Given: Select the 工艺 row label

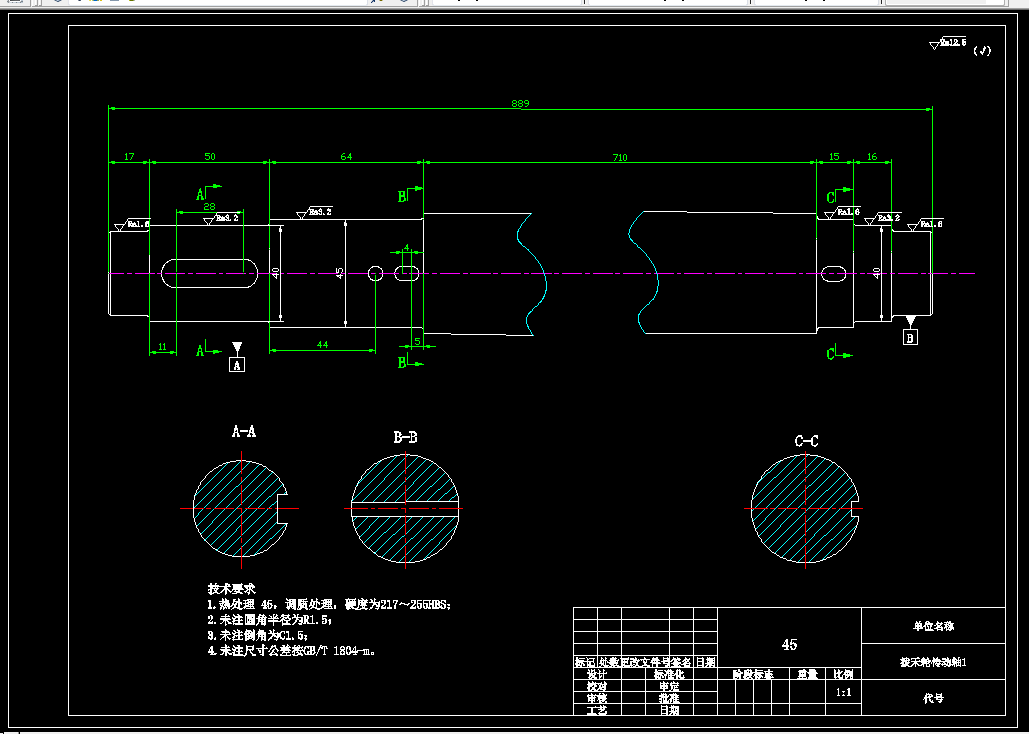Looking at the screenshot, I should tap(597, 710).
